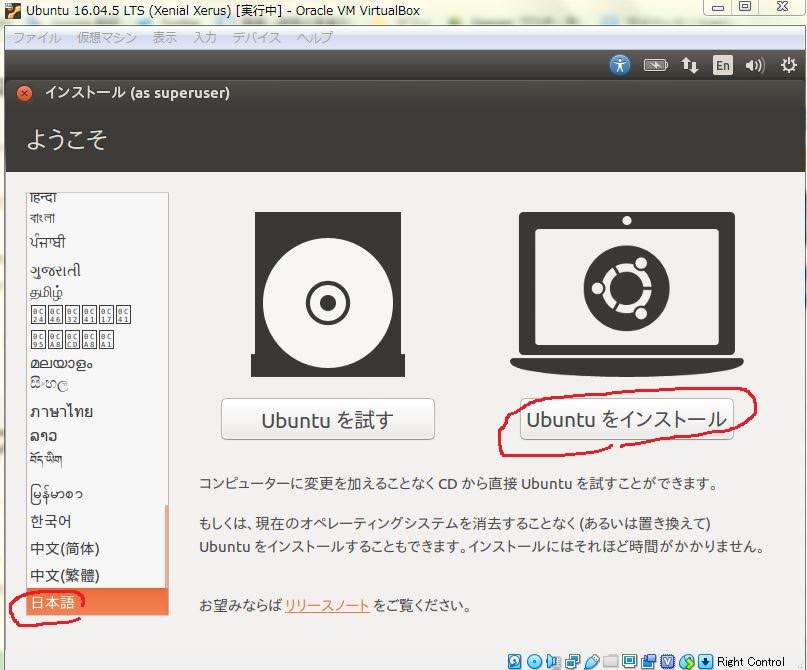
Task: Click the VirtualBox CPU virtualization V icon
Action: point(668,661)
